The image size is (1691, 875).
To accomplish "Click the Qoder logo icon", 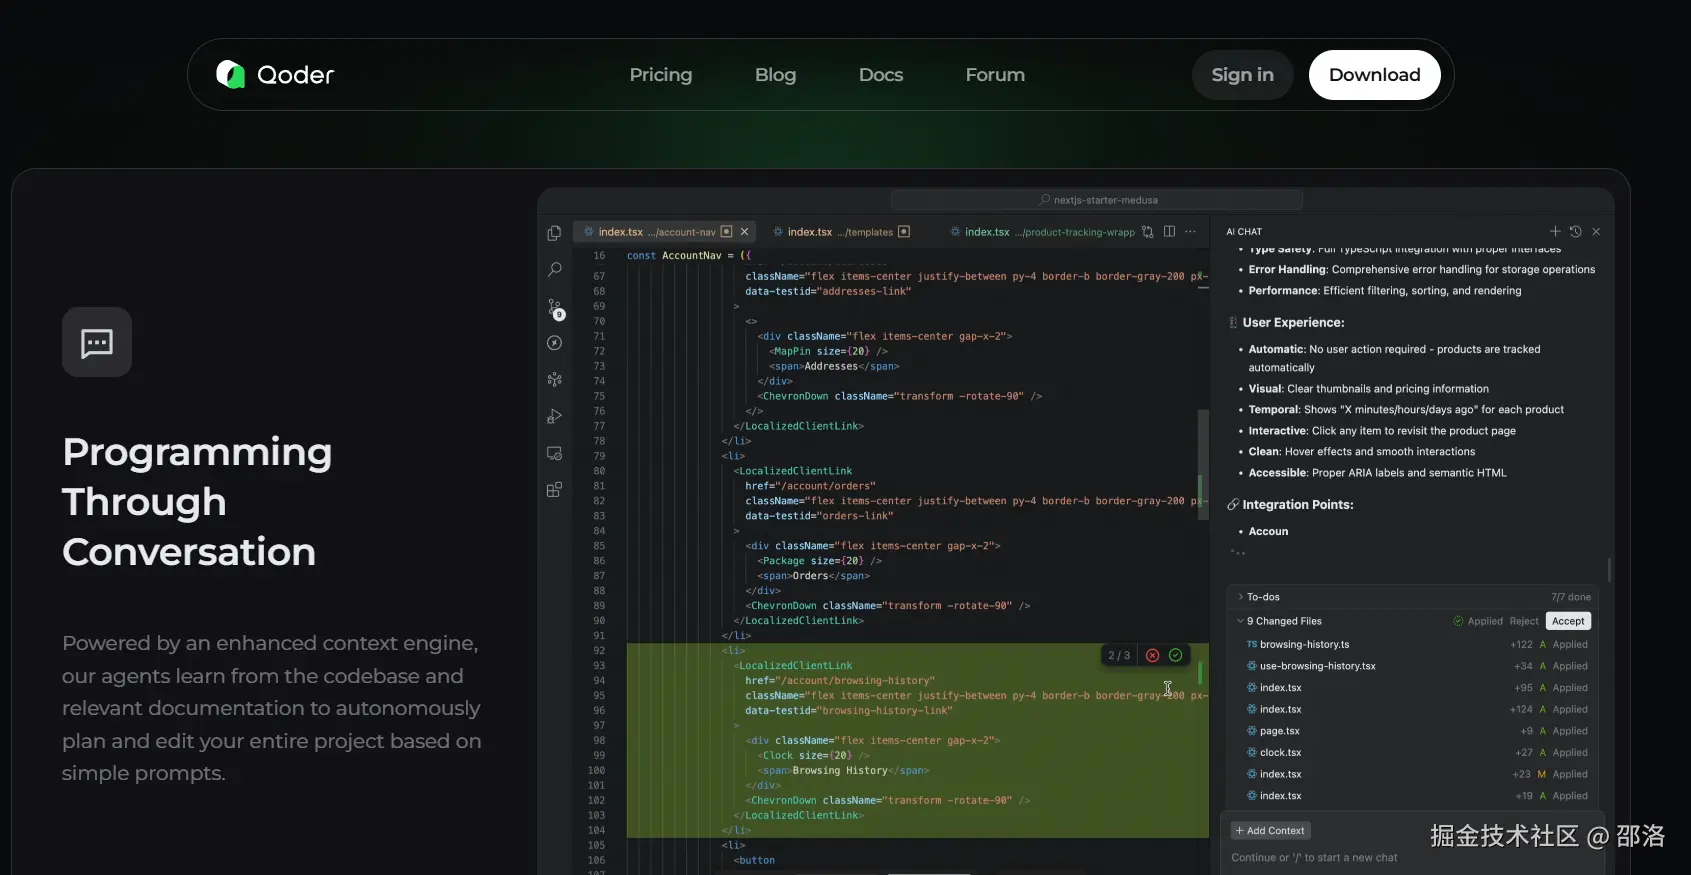I will click(231, 74).
